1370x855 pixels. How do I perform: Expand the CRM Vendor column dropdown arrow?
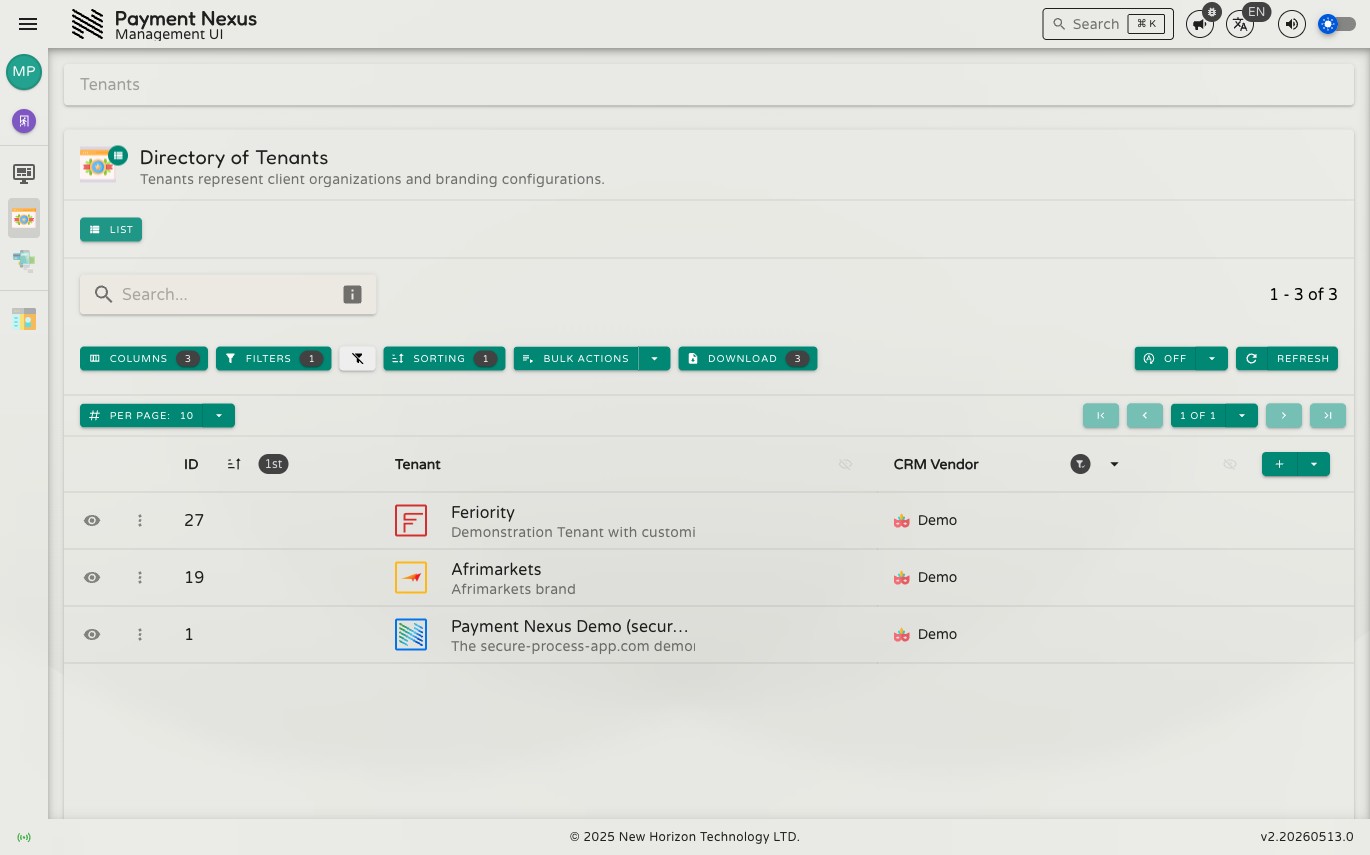[x=1114, y=464]
